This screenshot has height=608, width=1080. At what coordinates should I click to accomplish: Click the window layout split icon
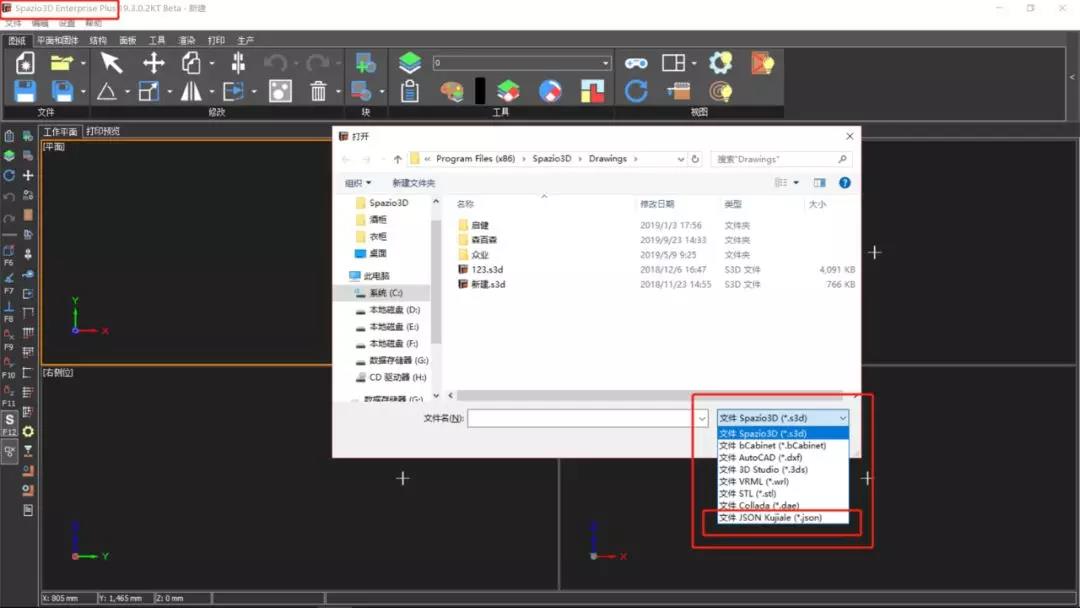673,63
